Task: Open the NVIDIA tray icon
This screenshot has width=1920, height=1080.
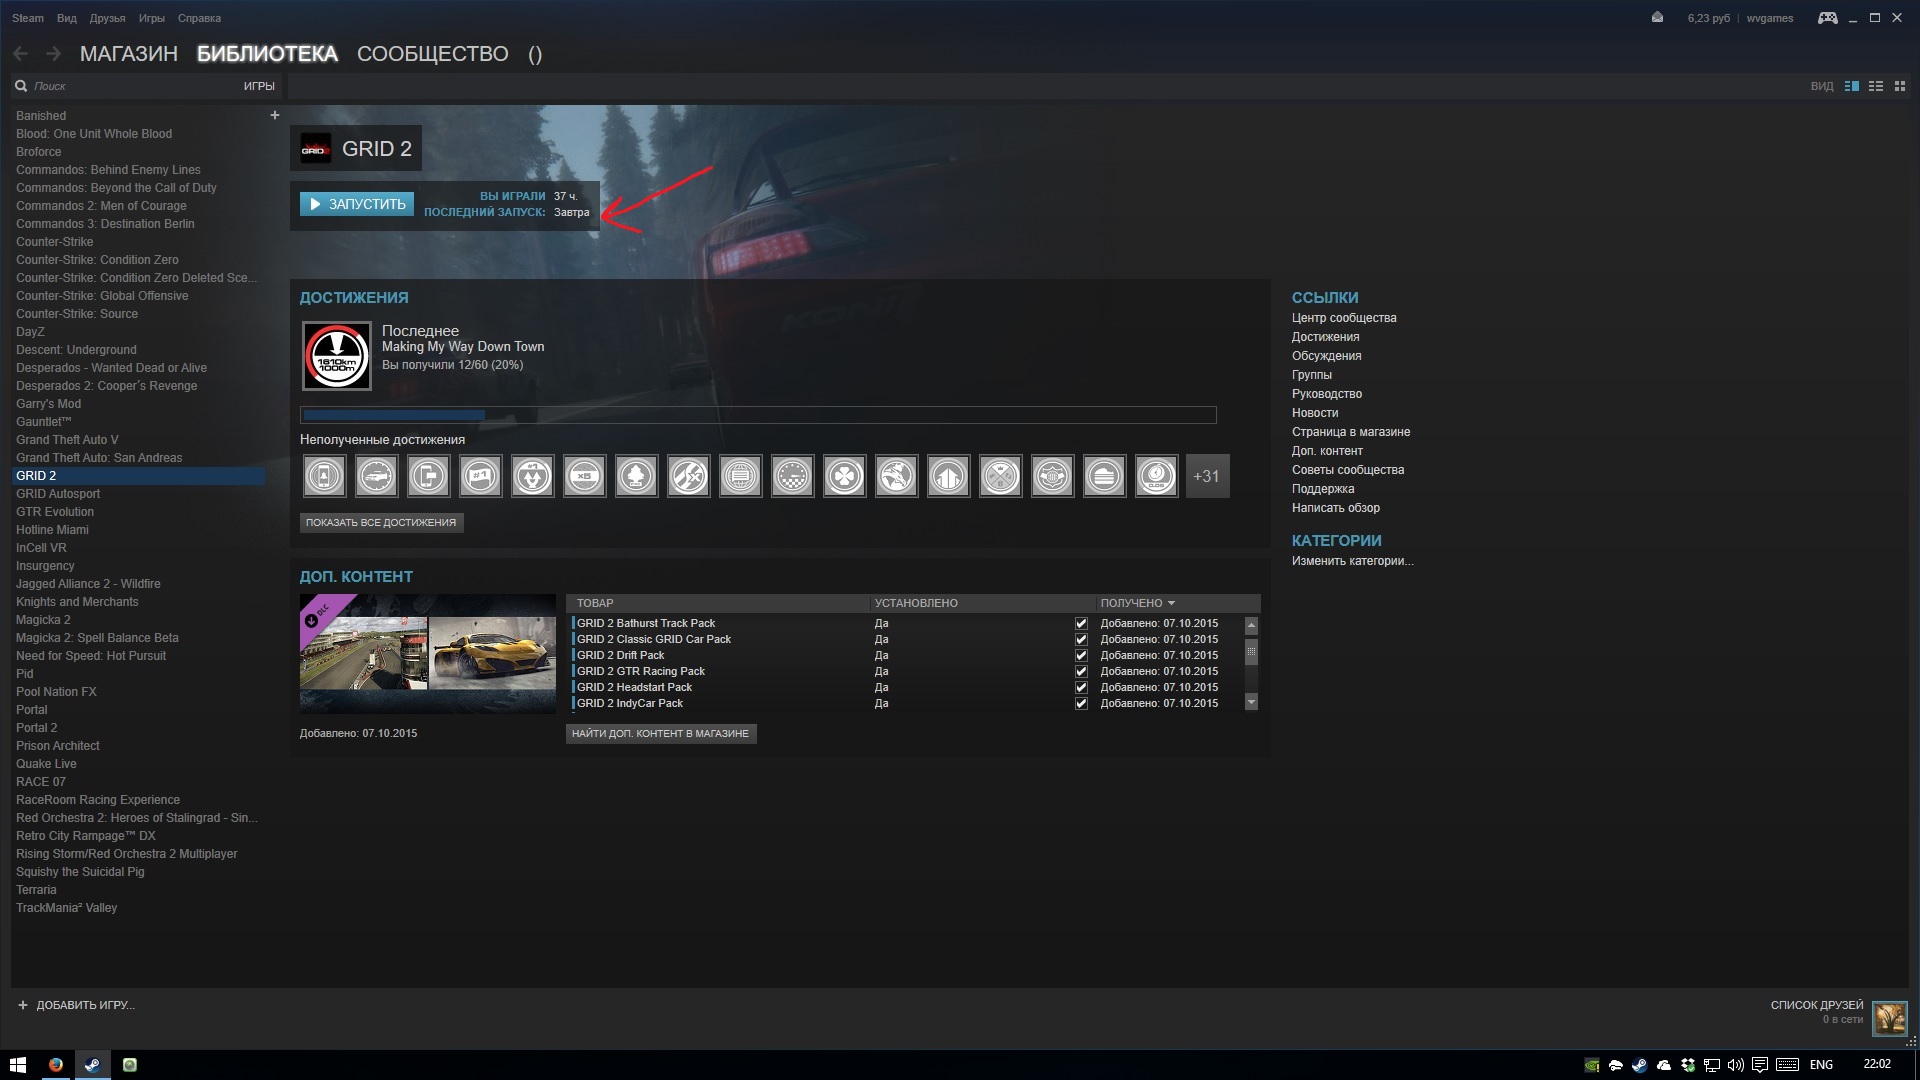Action: click(x=1591, y=1065)
